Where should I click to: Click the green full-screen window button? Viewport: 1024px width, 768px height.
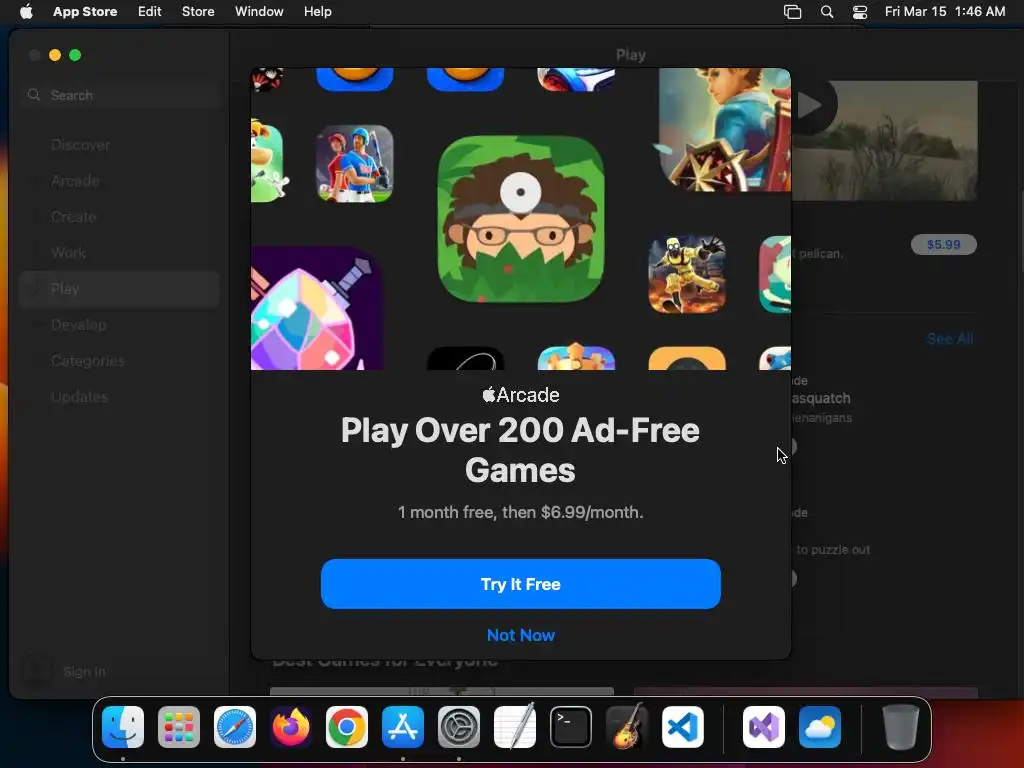tap(75, 56)
